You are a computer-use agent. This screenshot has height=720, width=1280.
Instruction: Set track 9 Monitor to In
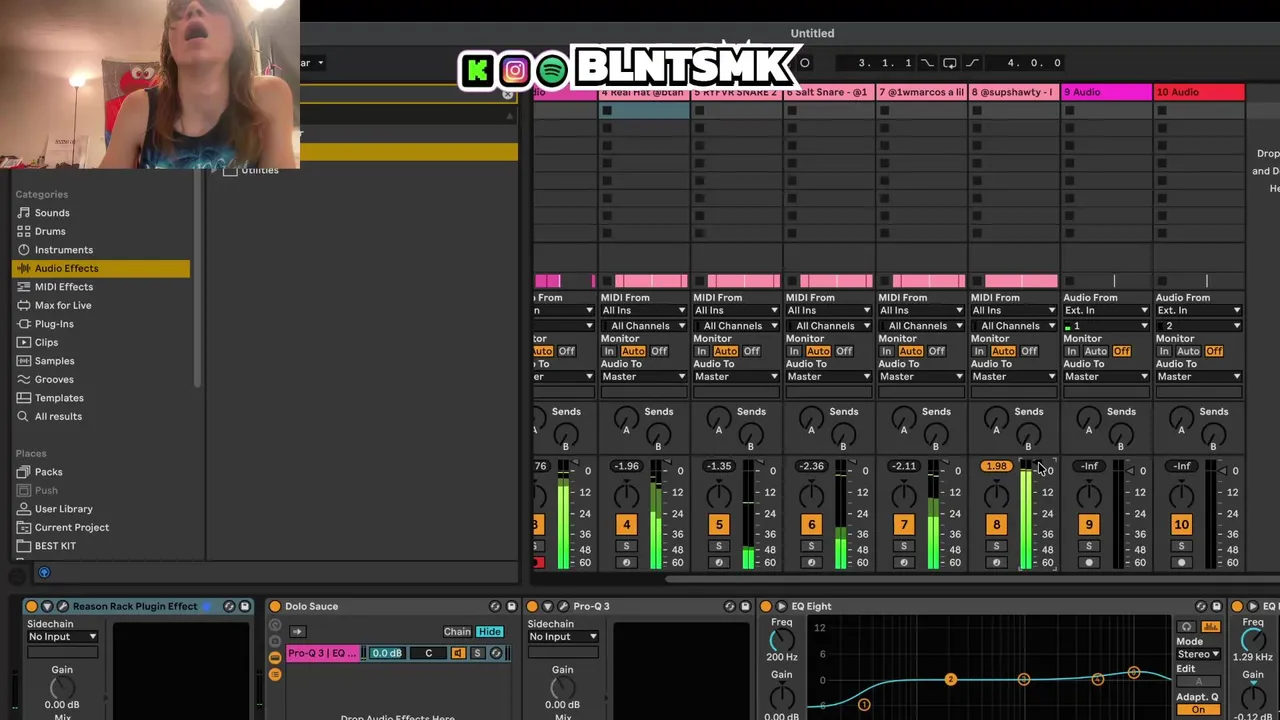click(x=1074, y=351)
